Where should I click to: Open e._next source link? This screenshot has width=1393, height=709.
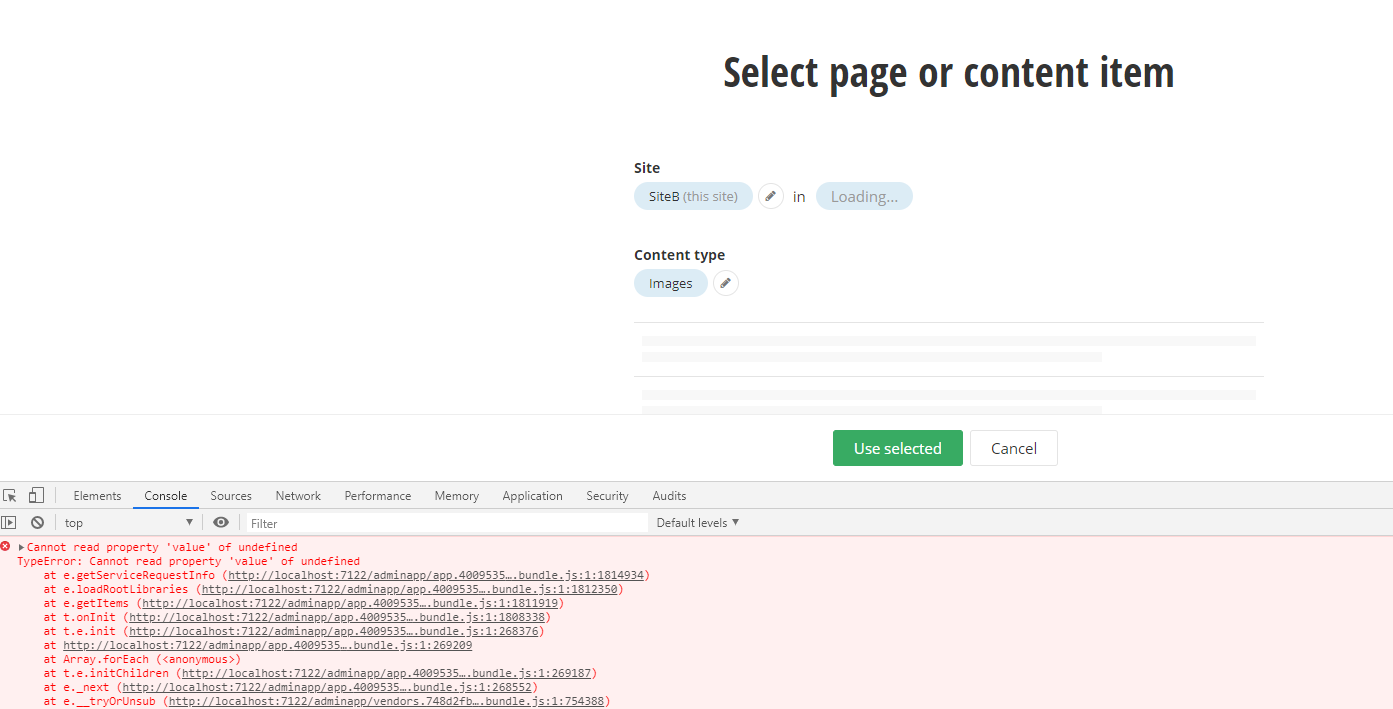tap(327, 688)
